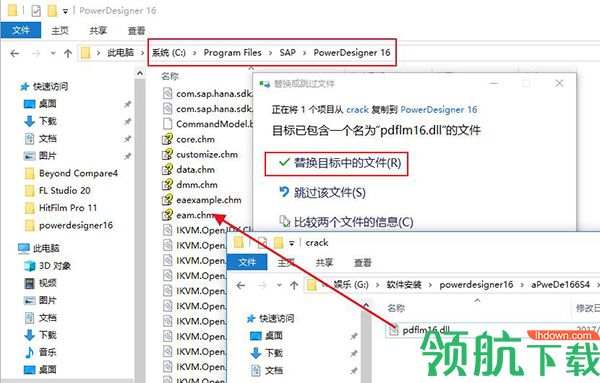
Task: Select 快速访问 in left navigation pane
Action: pos(50,86)
